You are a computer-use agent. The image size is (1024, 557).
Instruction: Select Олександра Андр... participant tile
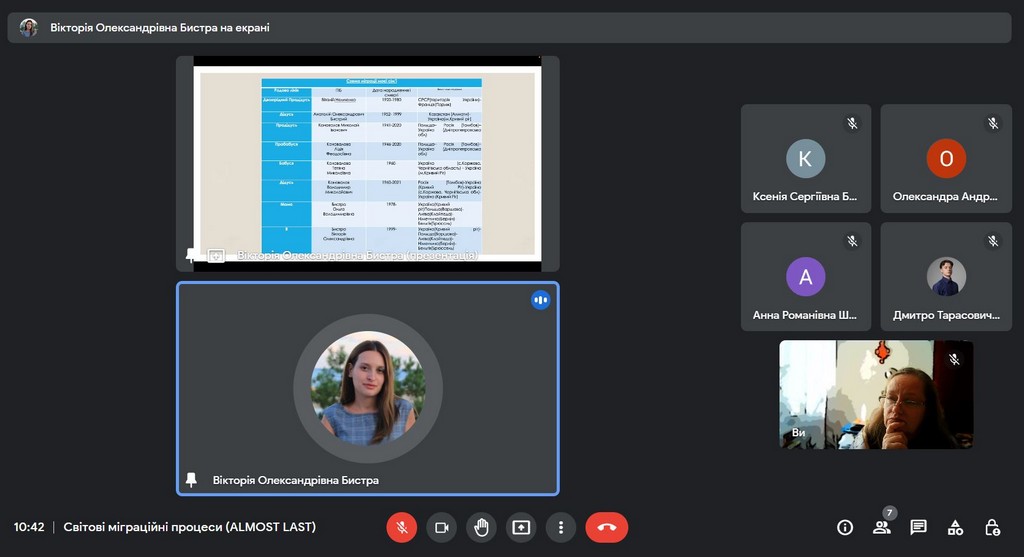click(945, 158)
